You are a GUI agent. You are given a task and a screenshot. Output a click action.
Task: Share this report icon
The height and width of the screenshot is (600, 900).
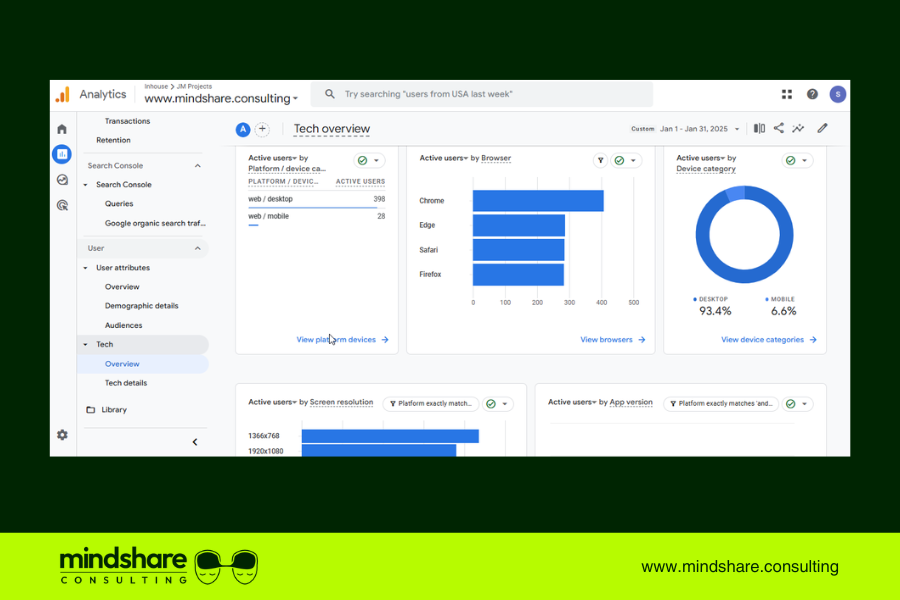coord(778,128)
